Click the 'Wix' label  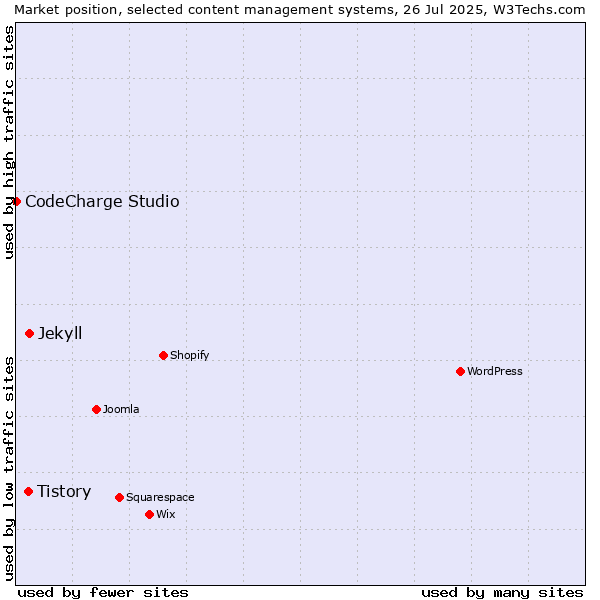pos(166,514)
